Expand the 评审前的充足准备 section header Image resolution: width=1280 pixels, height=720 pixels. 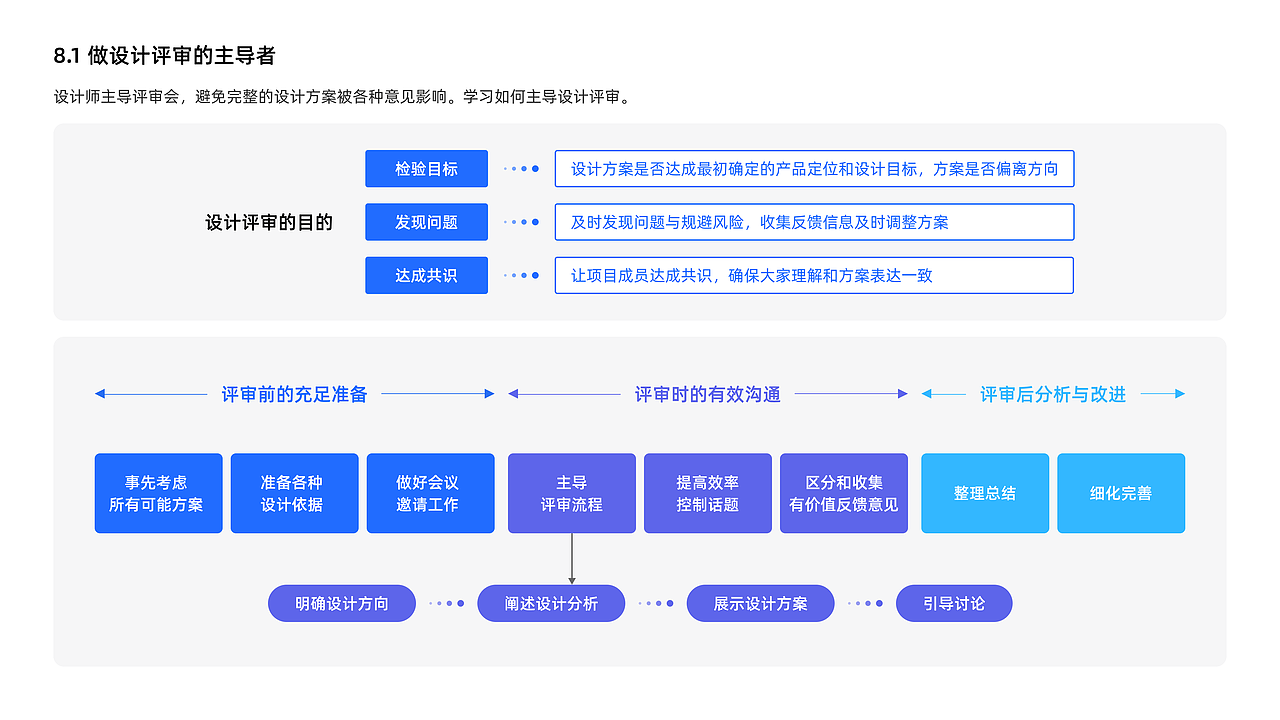point(293,394)
